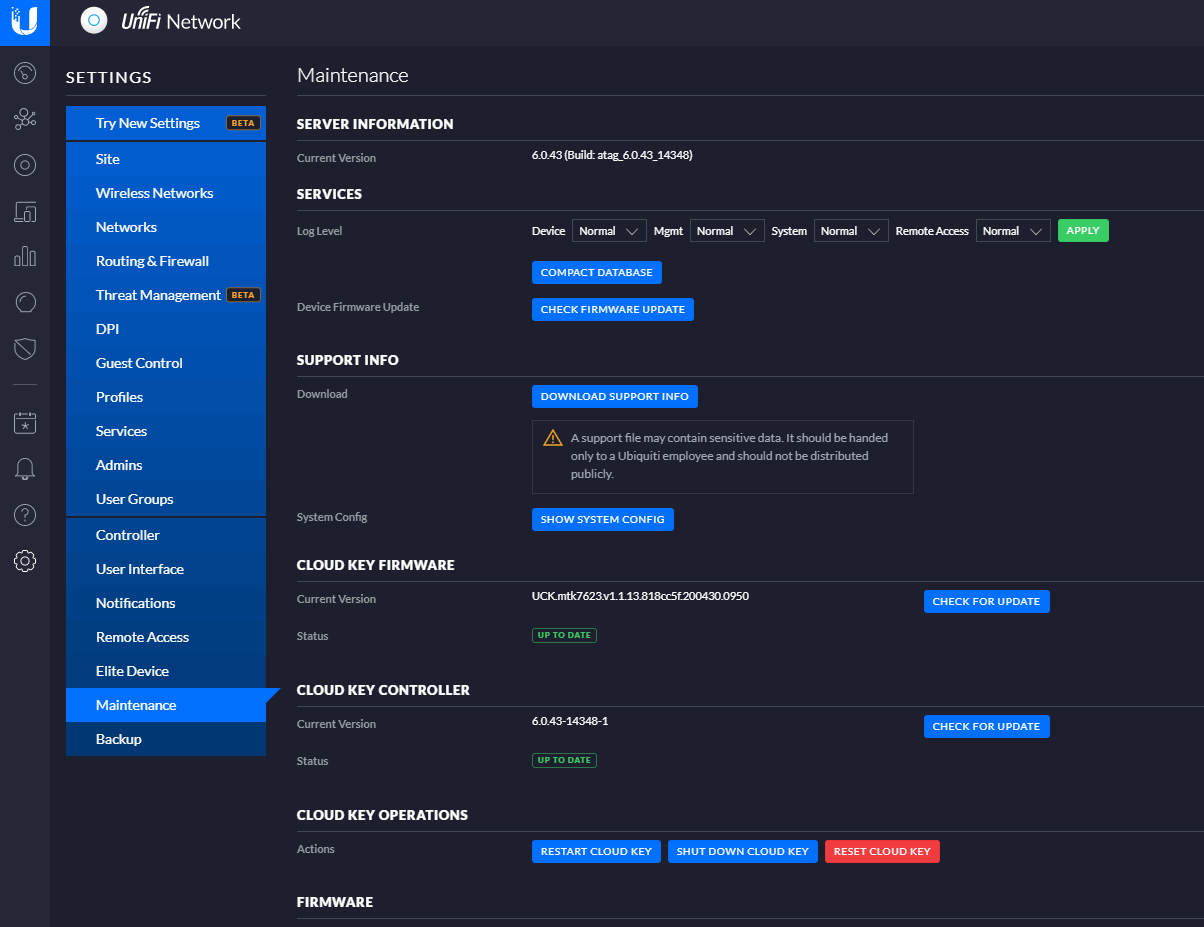Viewport: 1204px width, 927px height.
Task: Click the BETA badge beside Try New Settings
Action: click(244, 123)
